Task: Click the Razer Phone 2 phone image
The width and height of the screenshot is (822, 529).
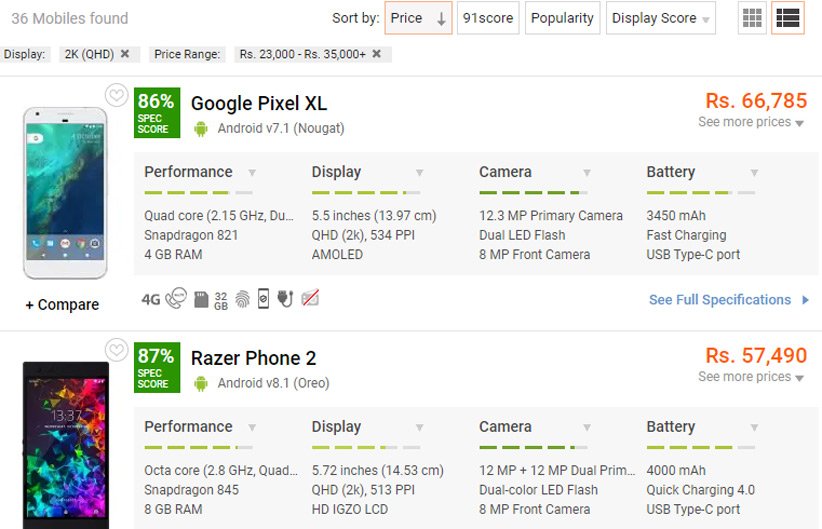Action: (x=66, y=445)
